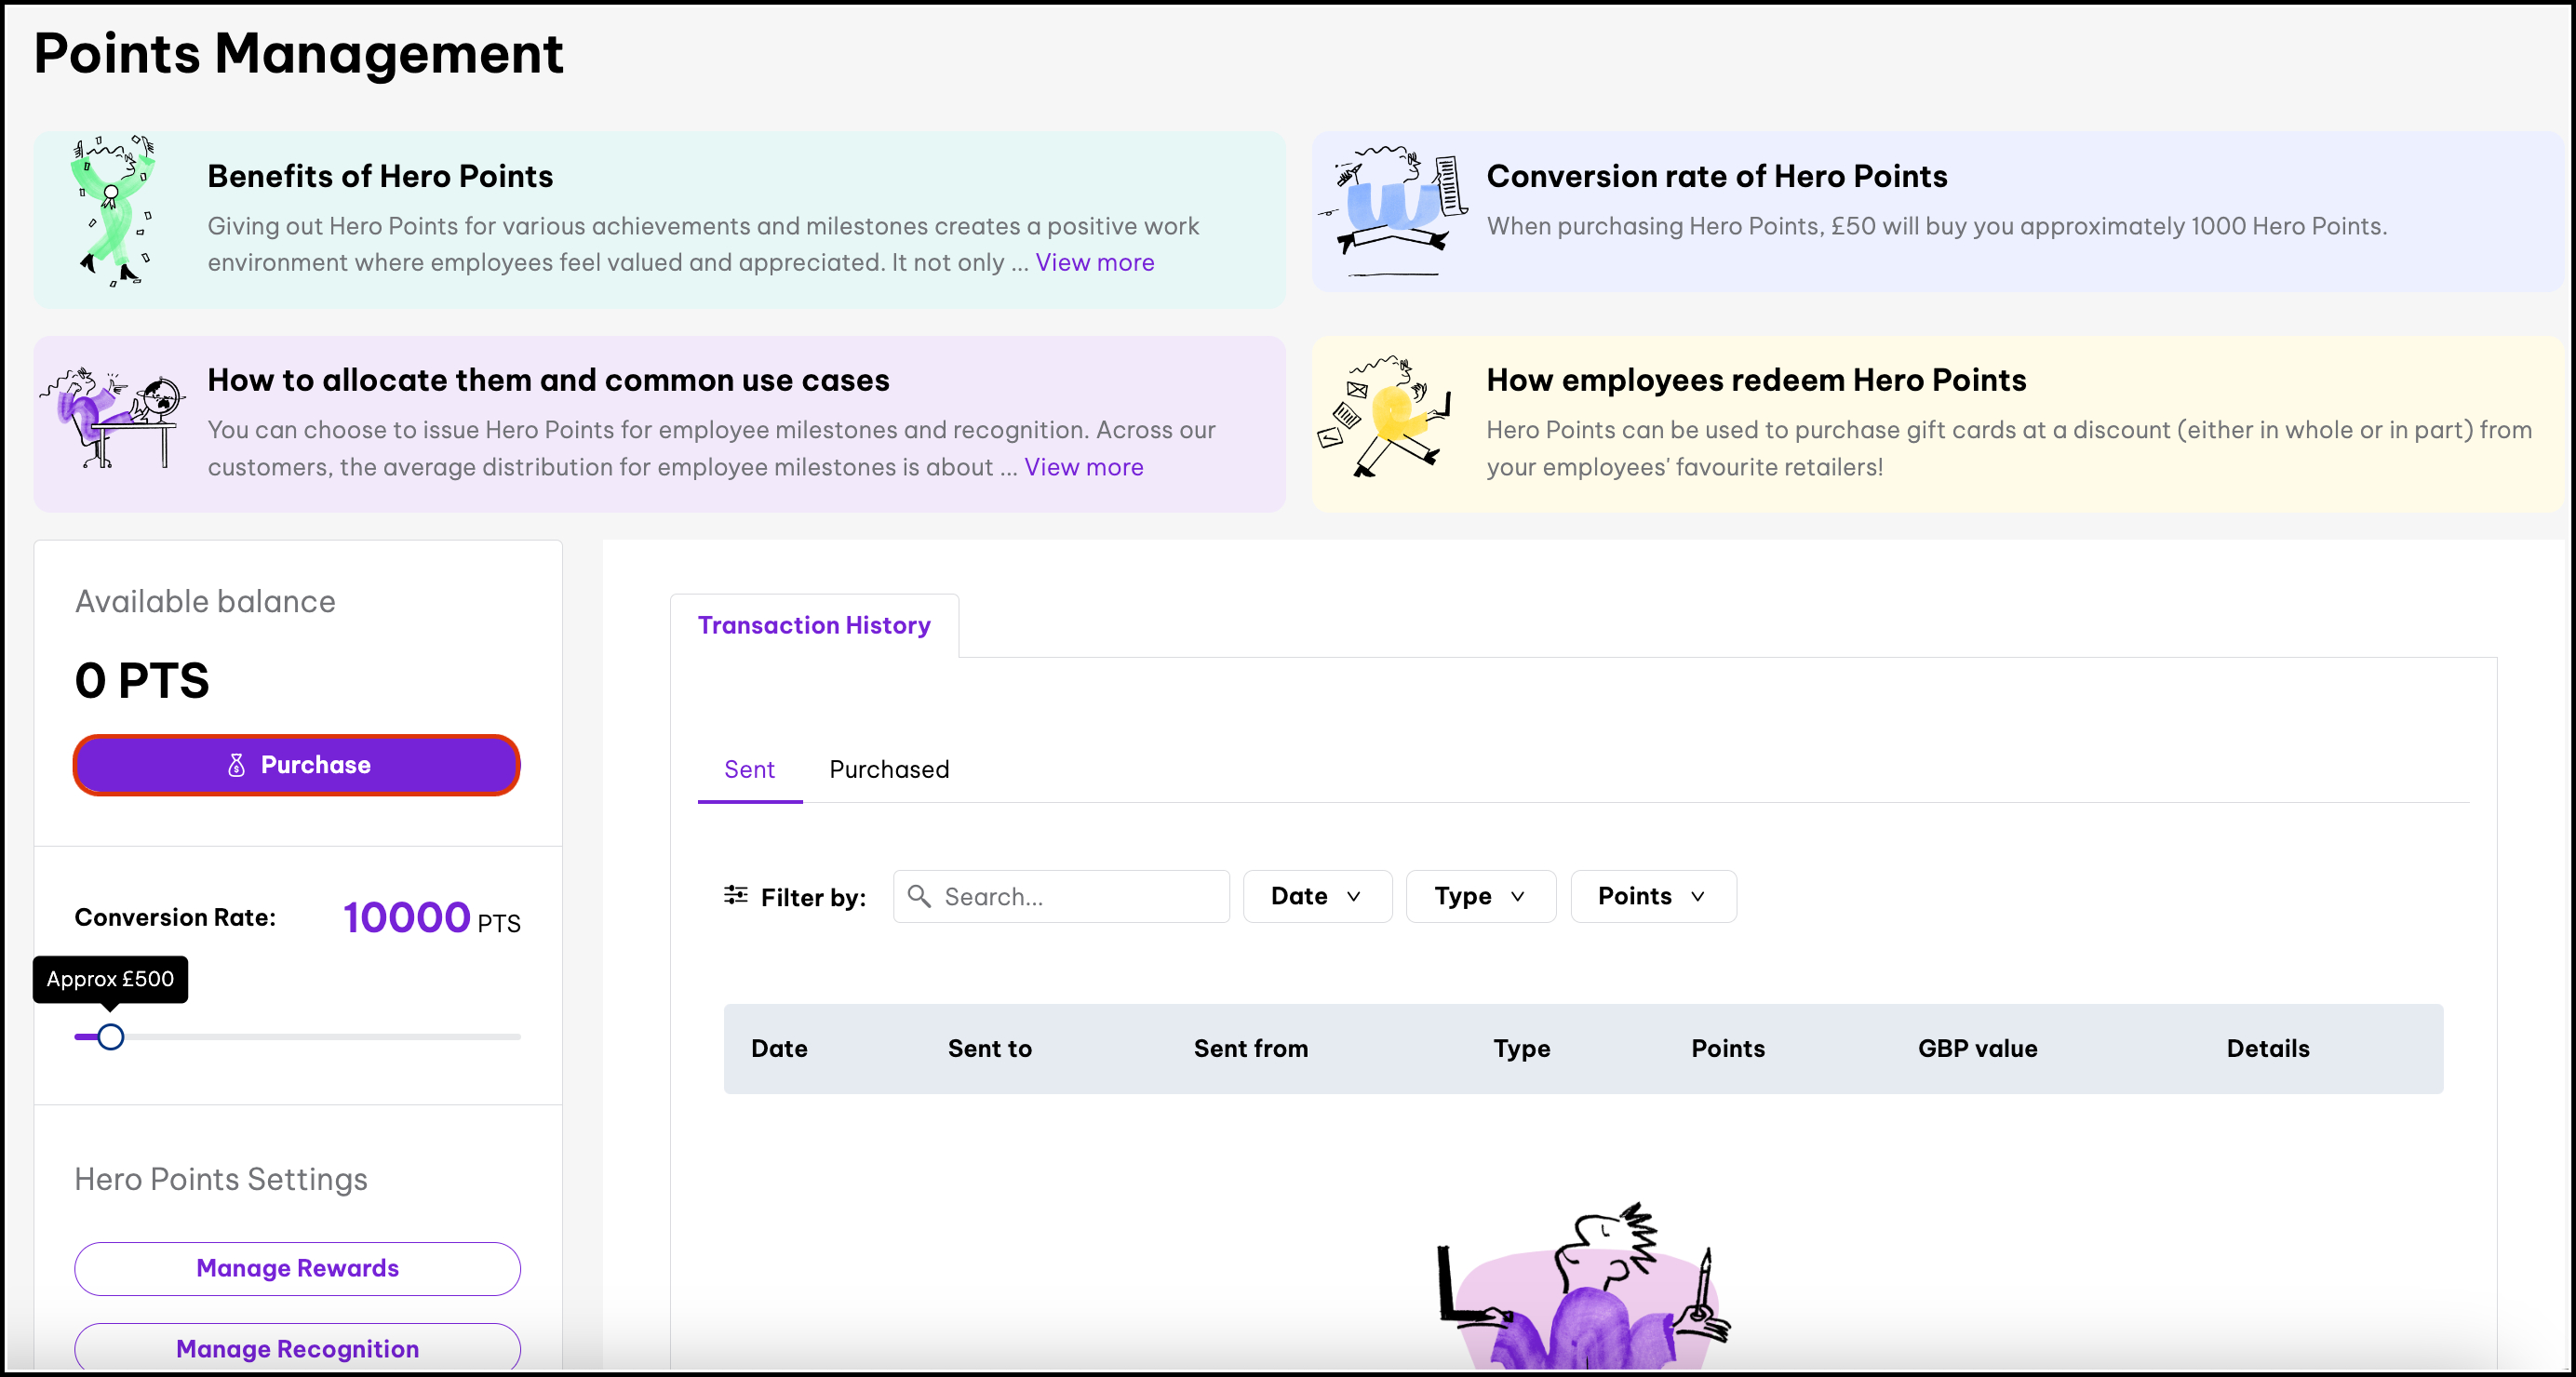
Task: Click the money bag icon on Purchase
Action: 236,765
